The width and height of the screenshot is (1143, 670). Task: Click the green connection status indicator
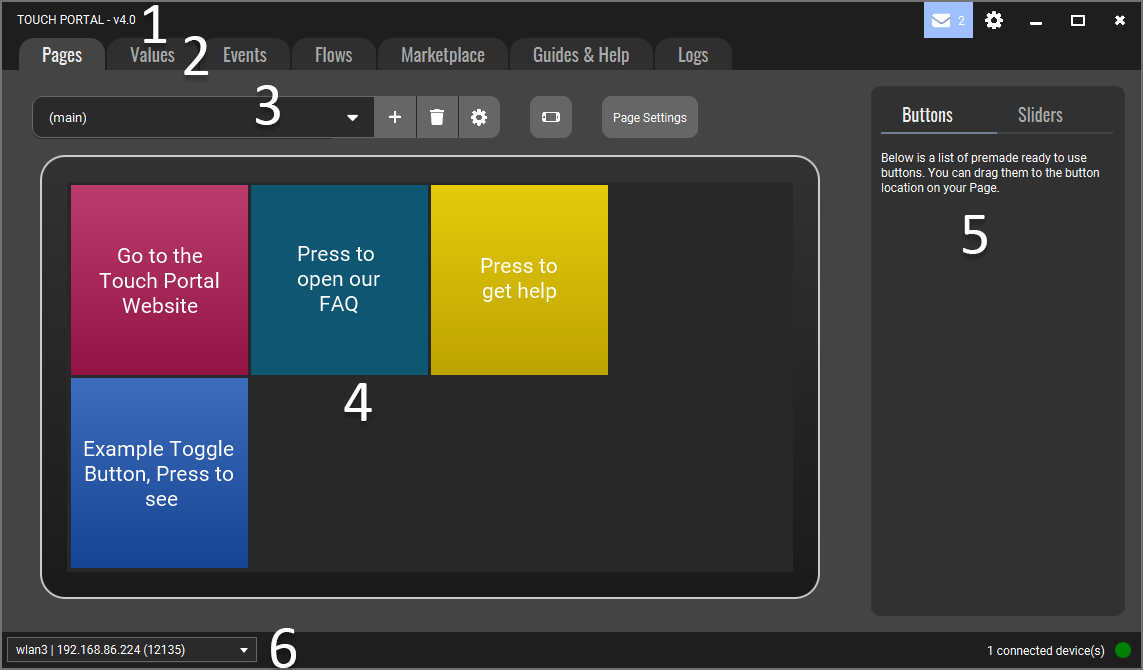pyautogui.click(x=1123, y=650)
